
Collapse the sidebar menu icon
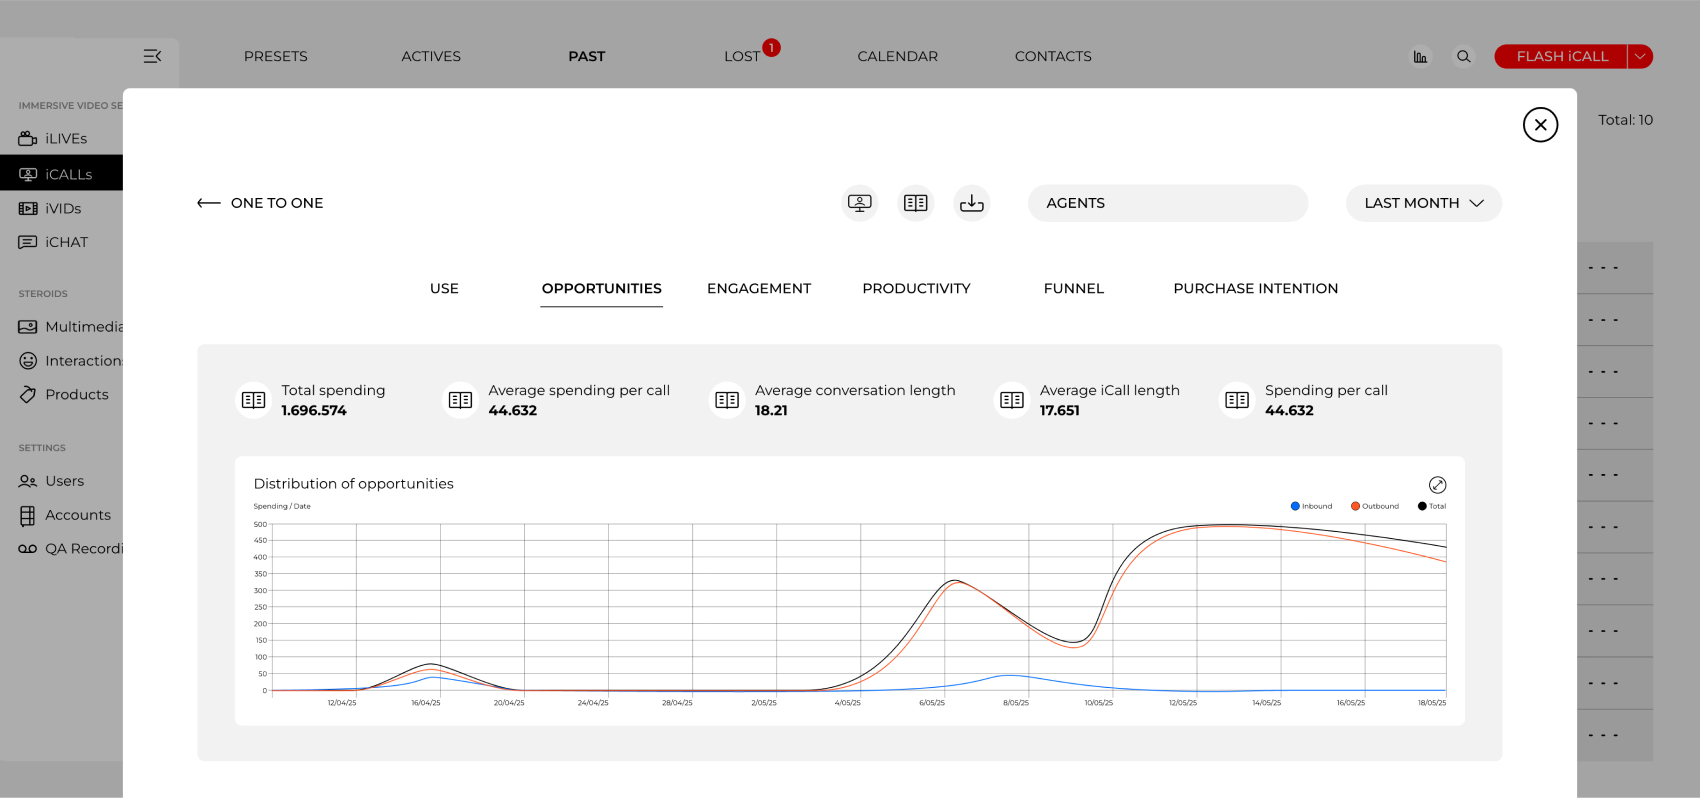(x=152, y=57)
